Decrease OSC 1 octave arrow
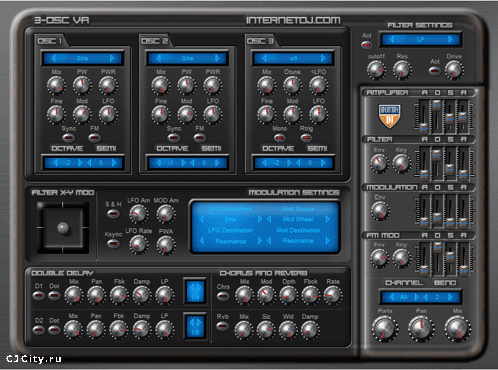The image size is (498, 370). [55, 163]
